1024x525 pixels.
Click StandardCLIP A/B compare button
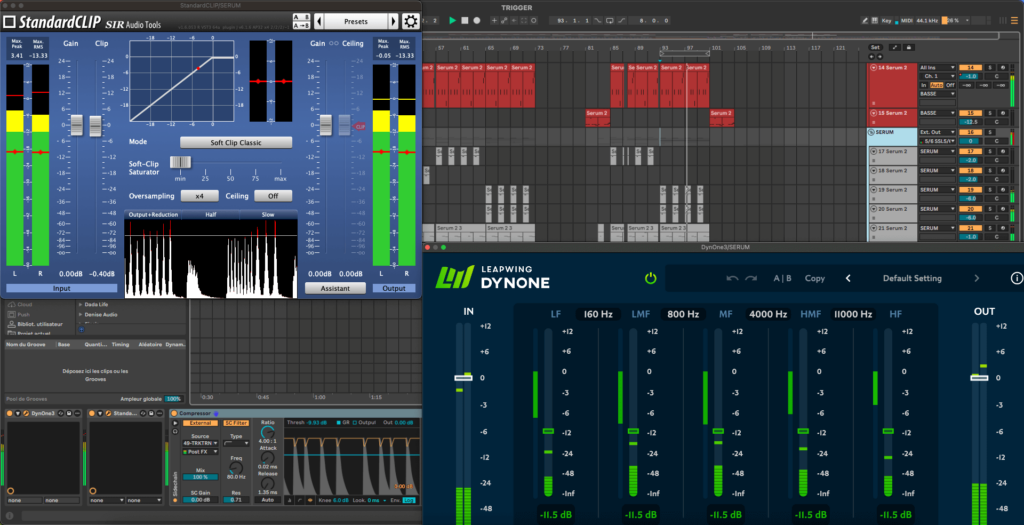click(301, 18)
